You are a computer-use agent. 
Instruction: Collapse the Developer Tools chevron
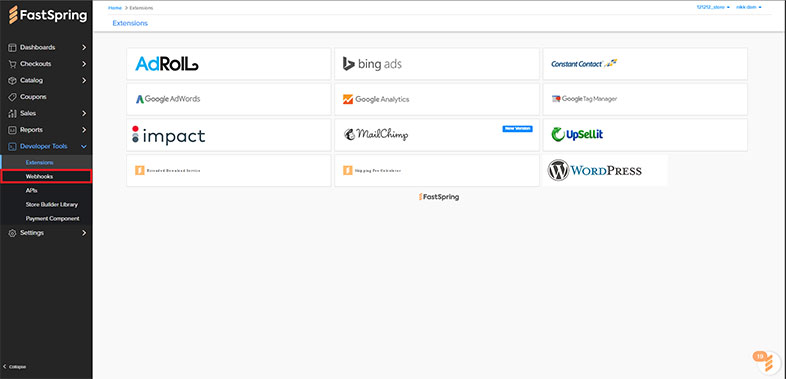(x=84, y=147)
